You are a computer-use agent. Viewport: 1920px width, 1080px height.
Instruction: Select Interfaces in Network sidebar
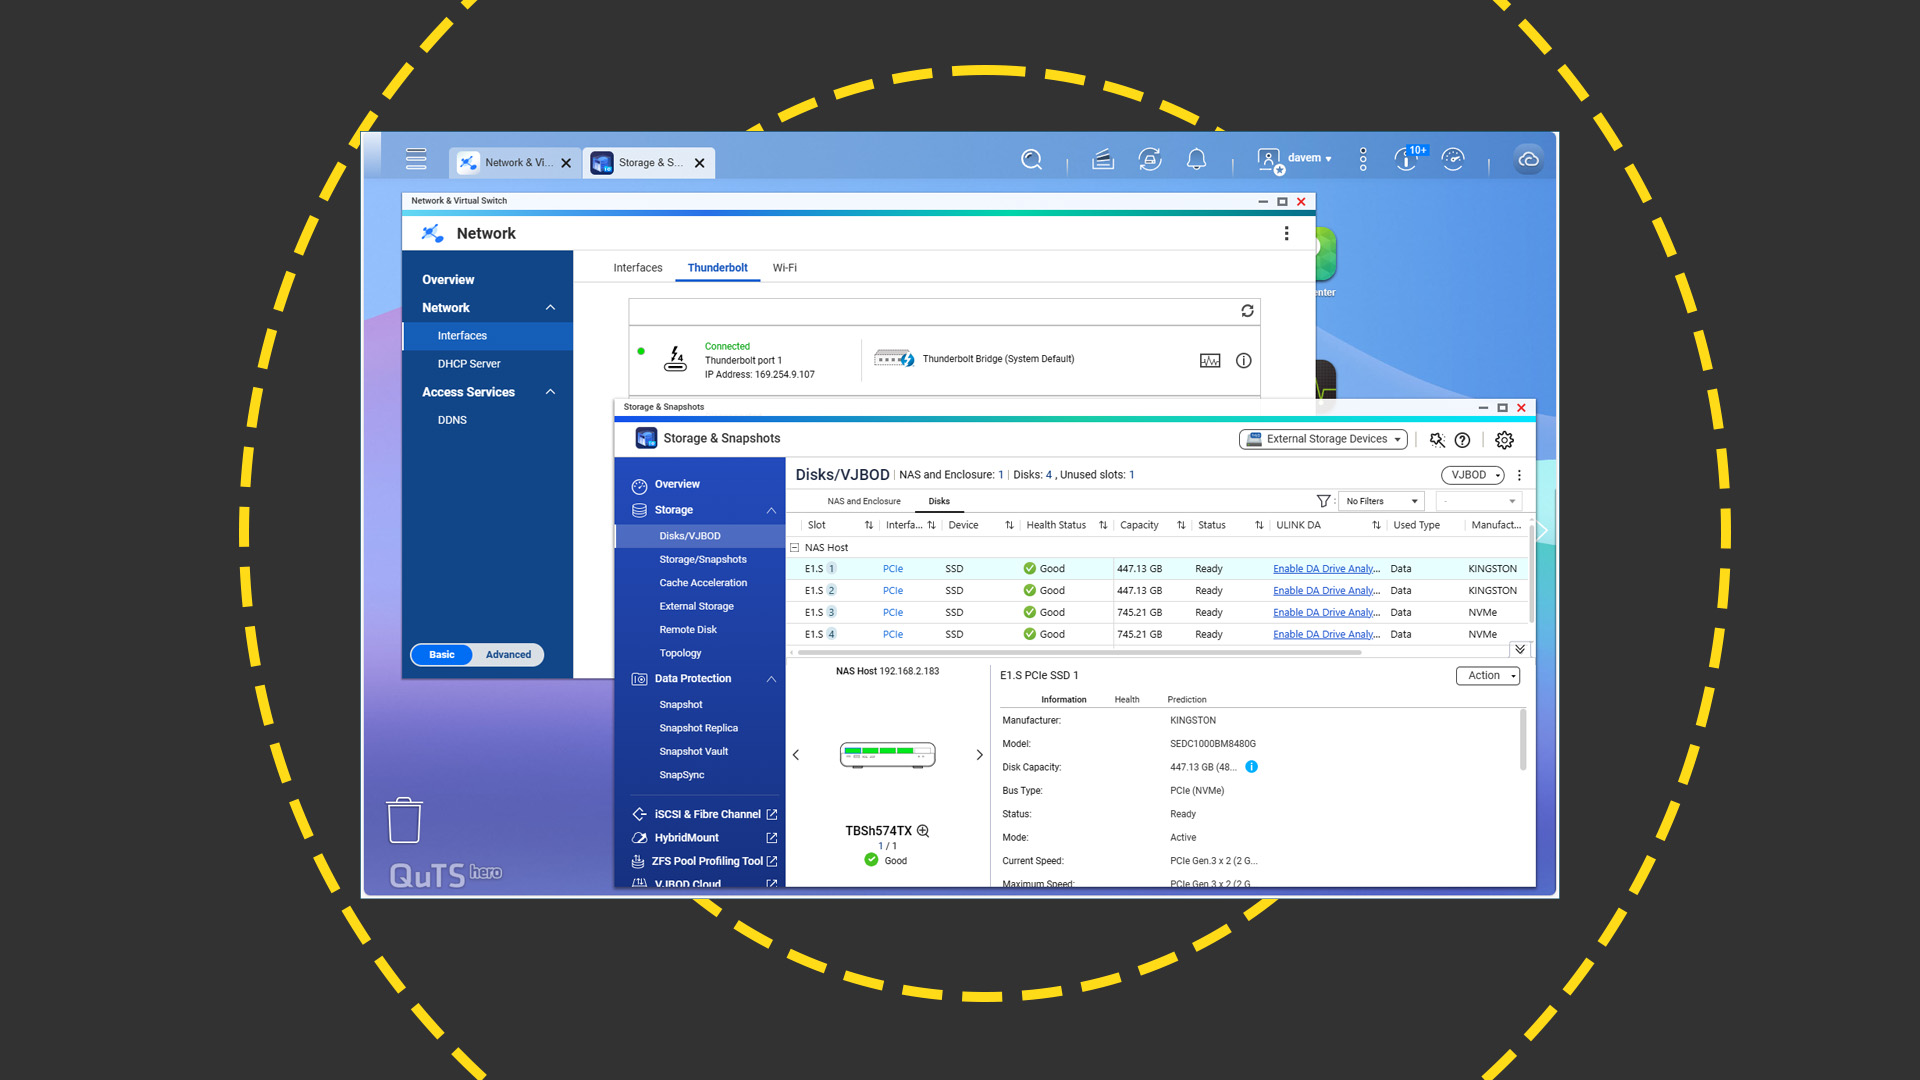point(488,336)
